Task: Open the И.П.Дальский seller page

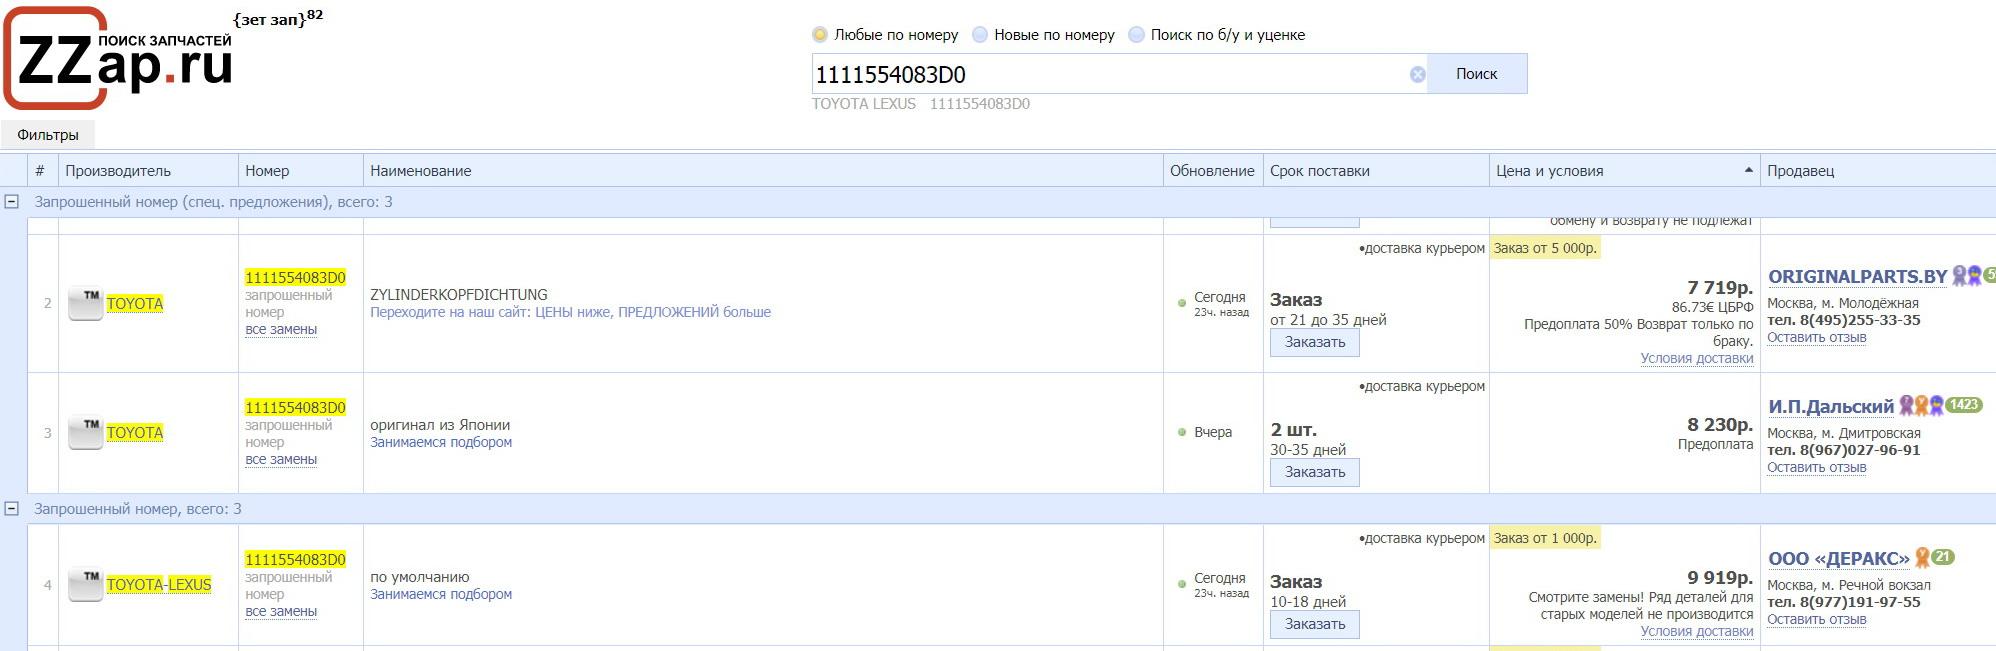Action: (1831, 407)
